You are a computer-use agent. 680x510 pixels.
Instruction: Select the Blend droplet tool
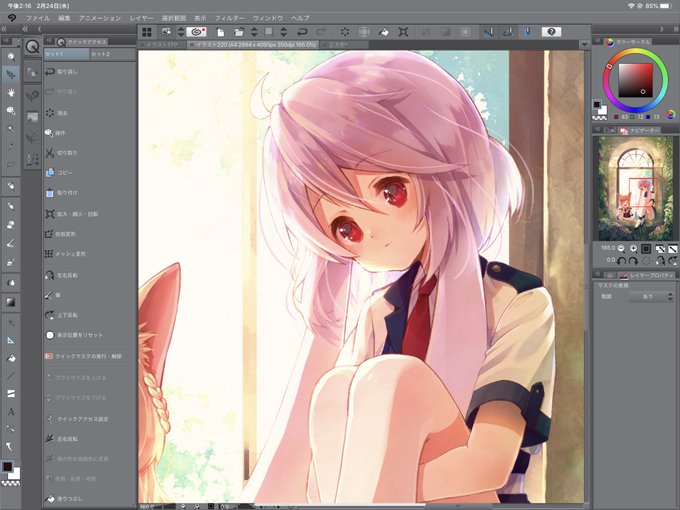click(x=11, y=283)
